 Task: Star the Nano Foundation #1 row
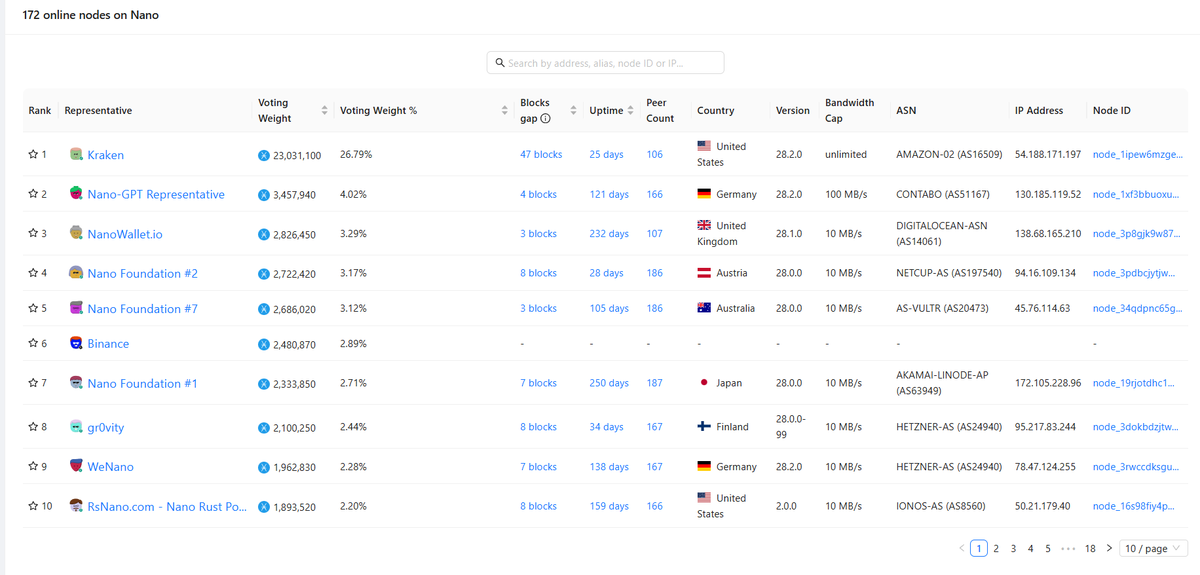[33, 383]
